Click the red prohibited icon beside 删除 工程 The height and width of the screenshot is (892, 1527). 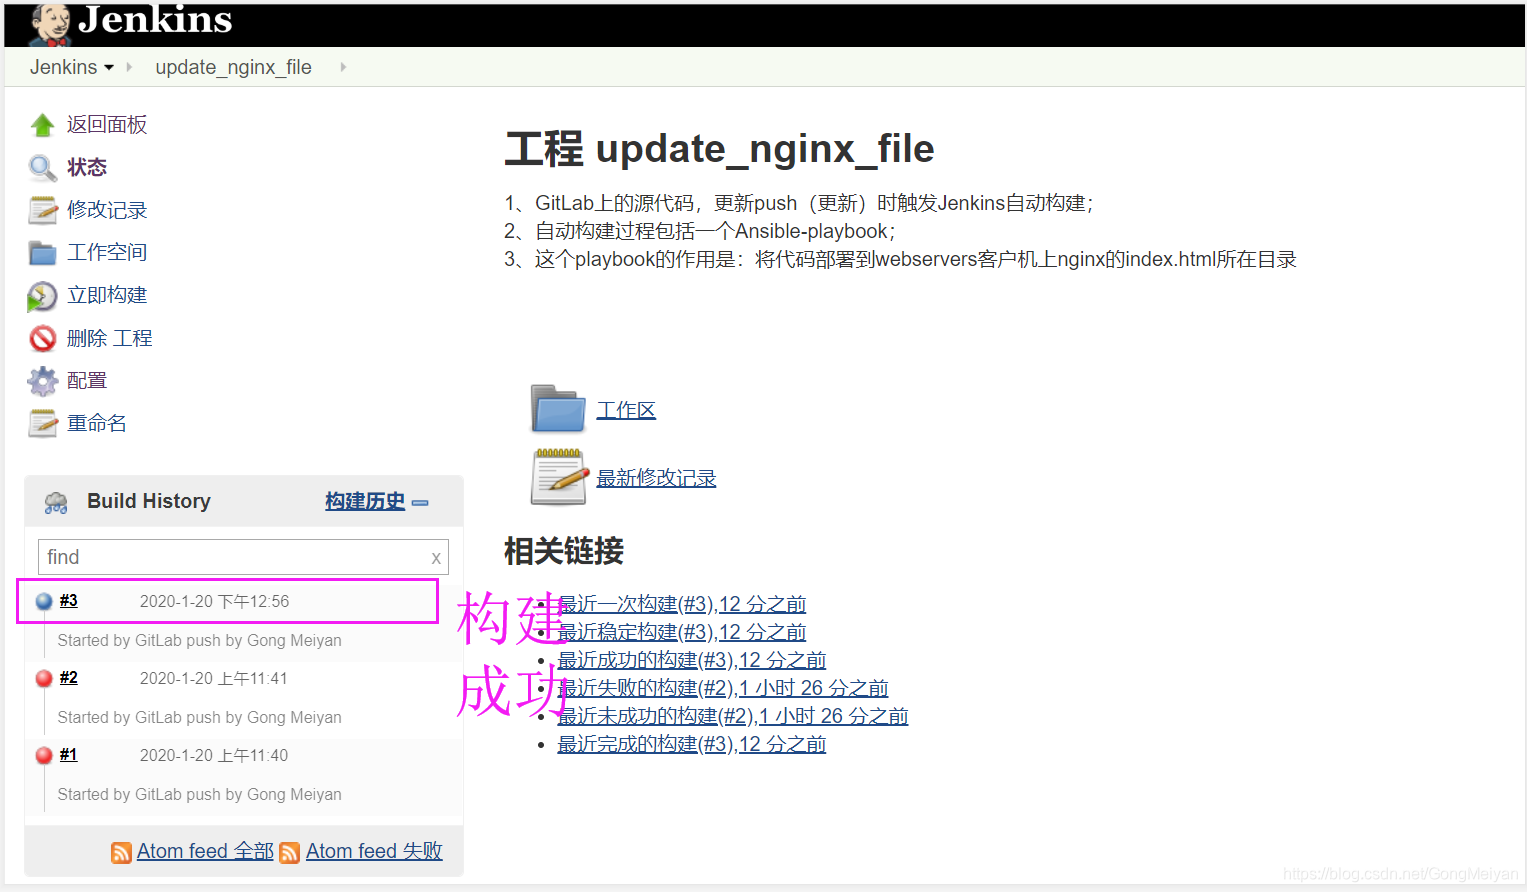coord(43,339)
